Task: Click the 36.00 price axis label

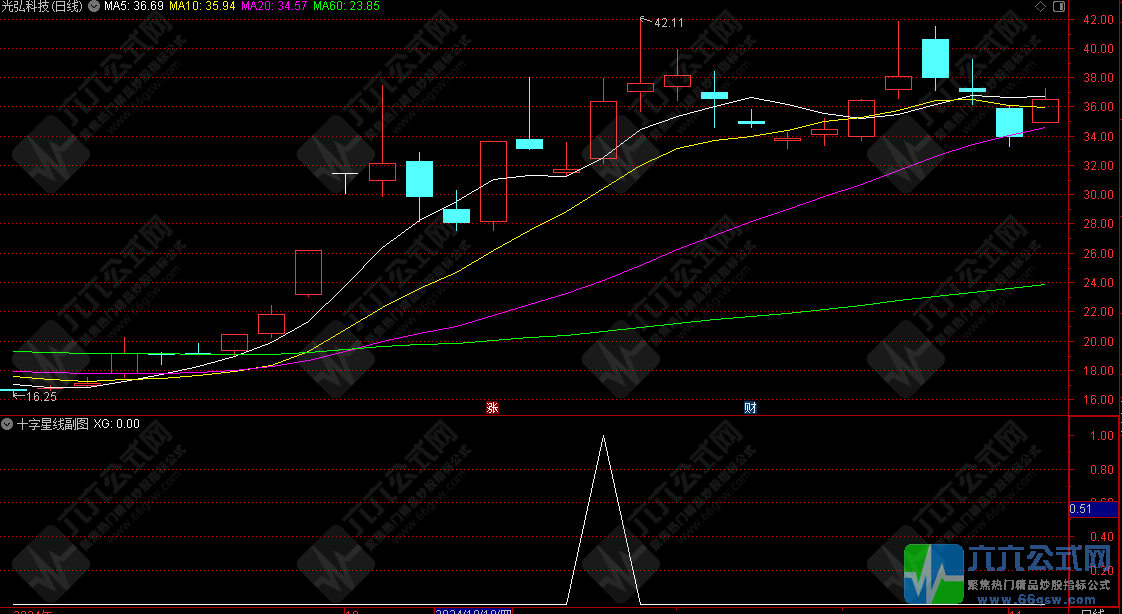Action: coord(1098,107)
